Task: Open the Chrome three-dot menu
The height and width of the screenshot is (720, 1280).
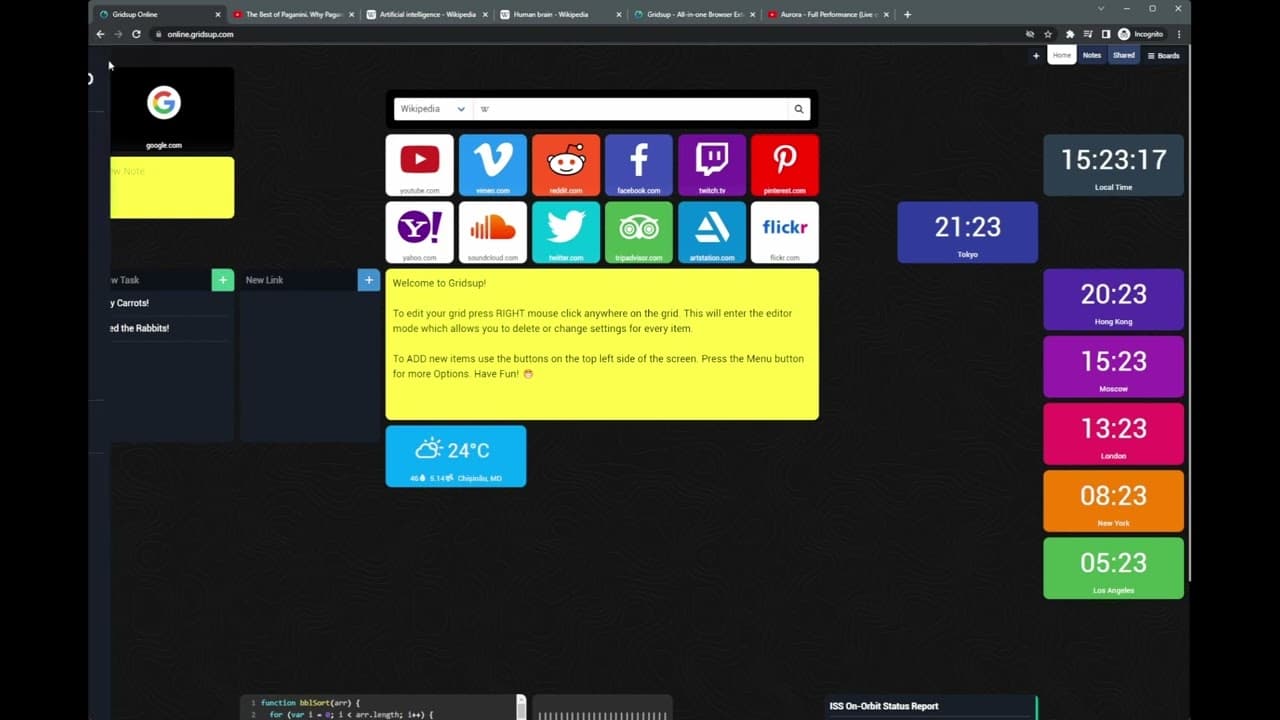Action: [1179, 34]
